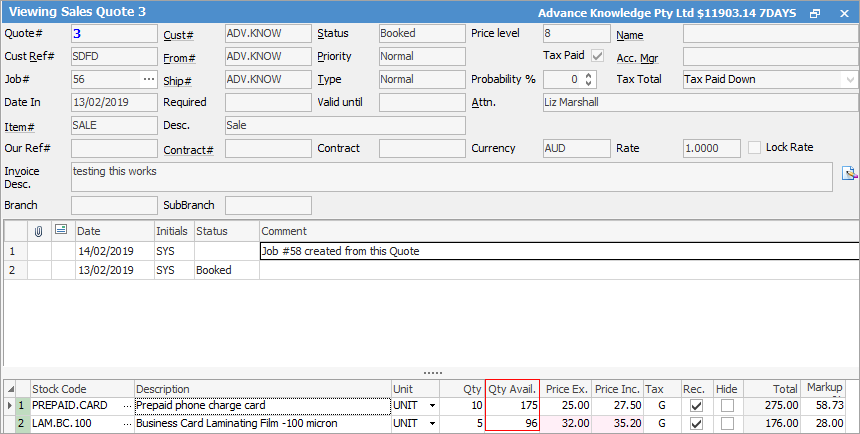Click the Qty Avail. column header
The width and height of the screenshot is (860, 434).
point(512,389)
